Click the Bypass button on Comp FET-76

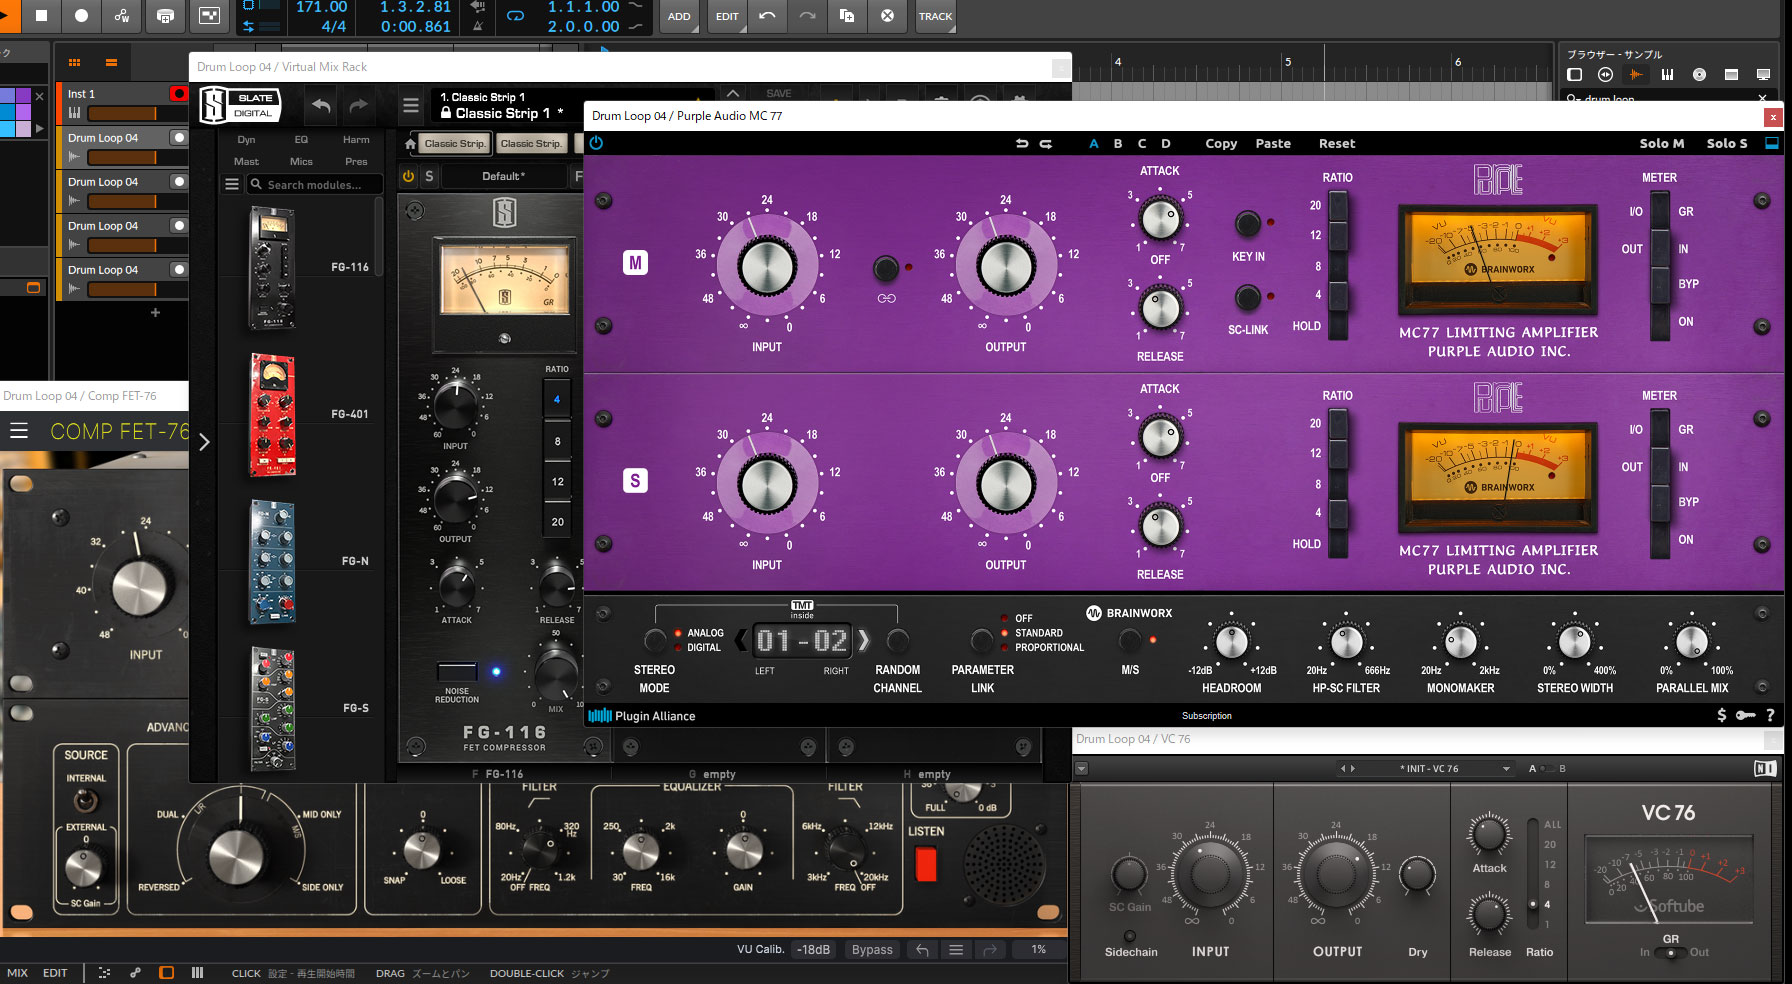pyautogui.click(x=872, y=949)
